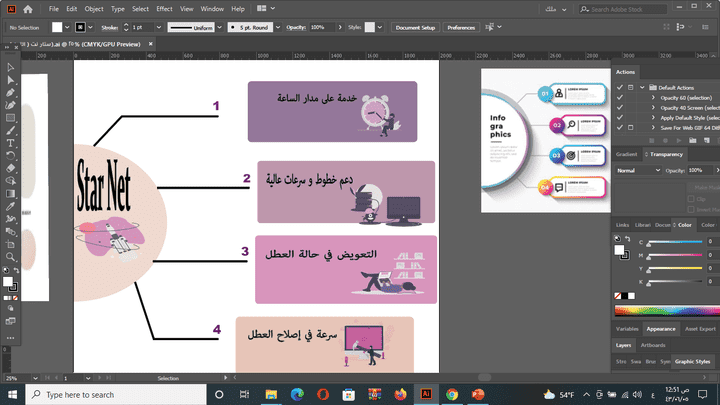Select the Rotate tool

[x=10, y=156]
